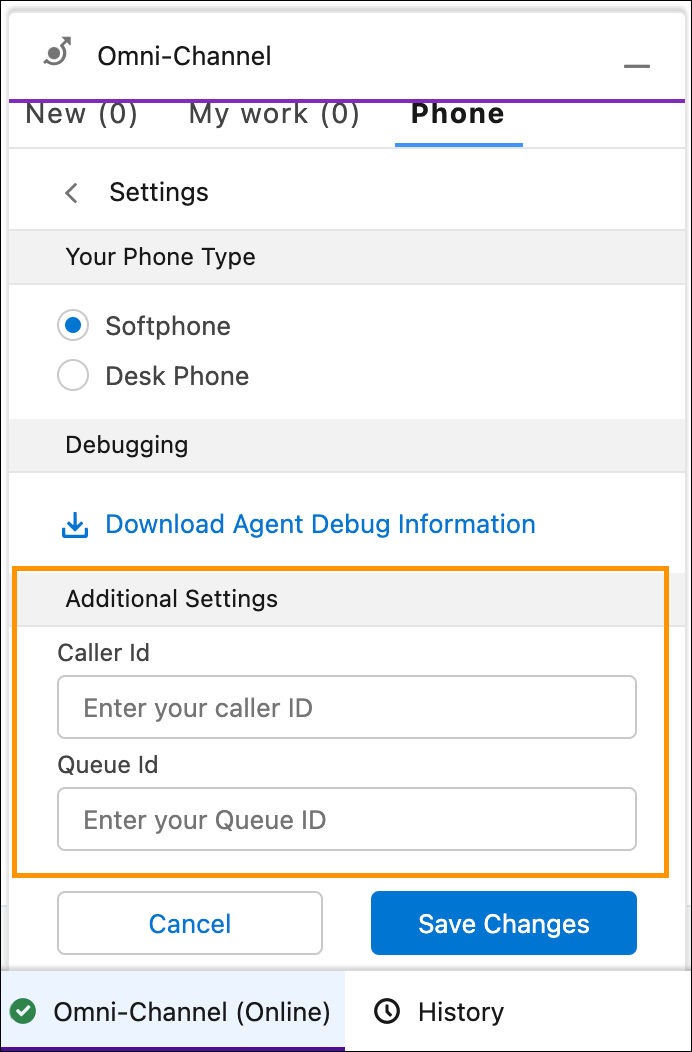Image resolution: width=692 pixels, height=1052 pixels.
Task: Select the Desk Phone radio button
Action: click(x=73, y=376)
